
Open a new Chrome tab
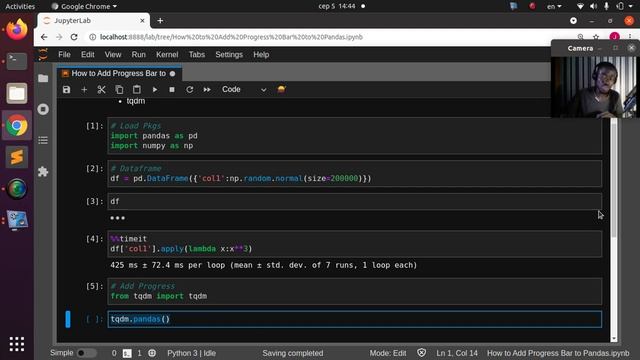point(160,21)
